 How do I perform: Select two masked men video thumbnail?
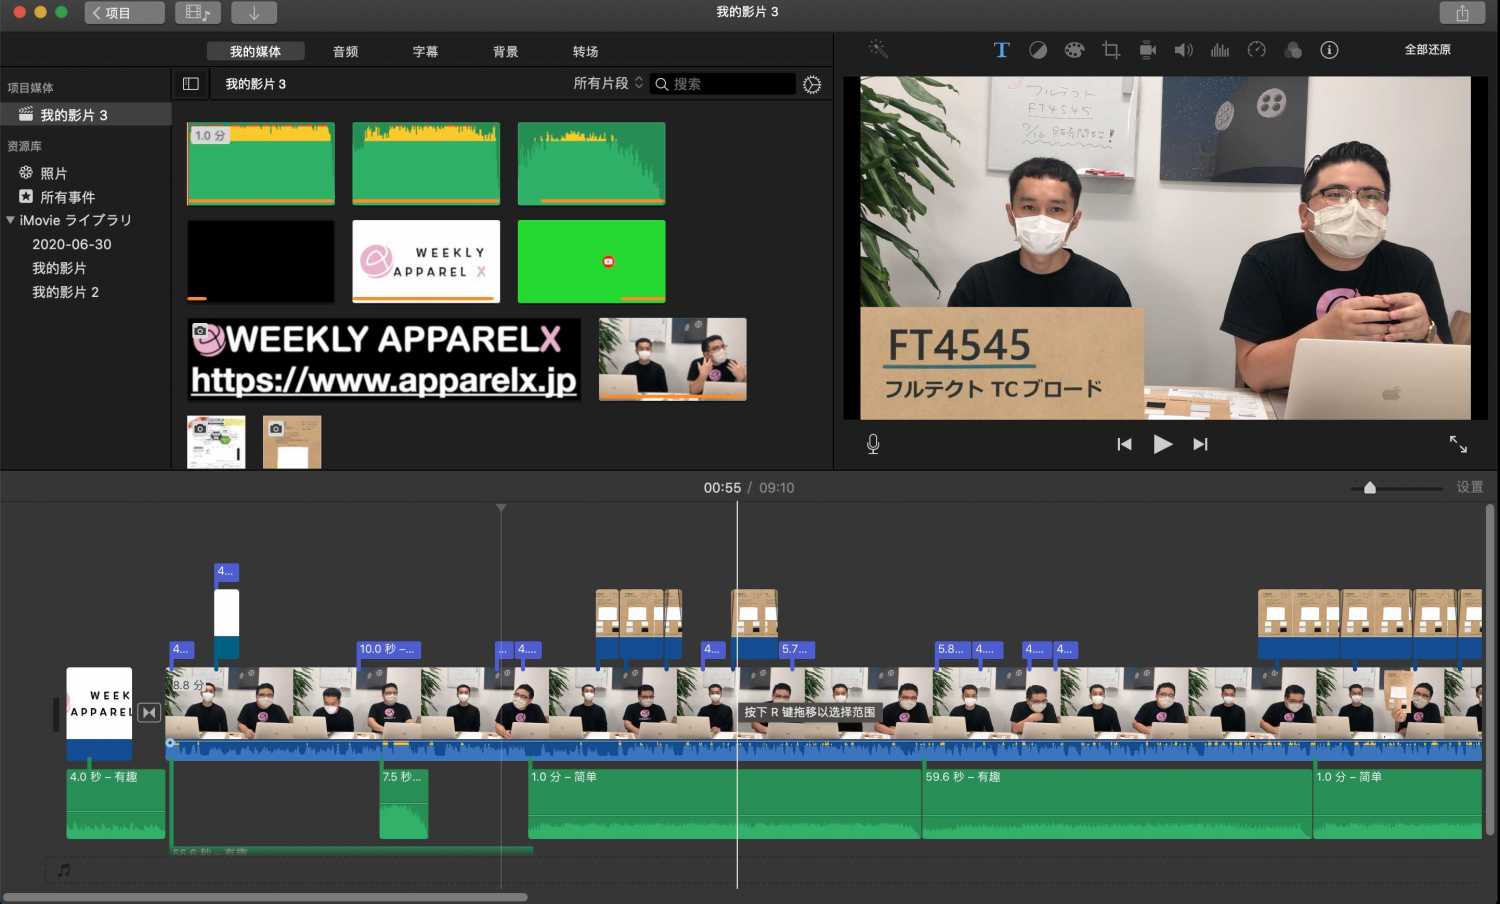[672, 359]
